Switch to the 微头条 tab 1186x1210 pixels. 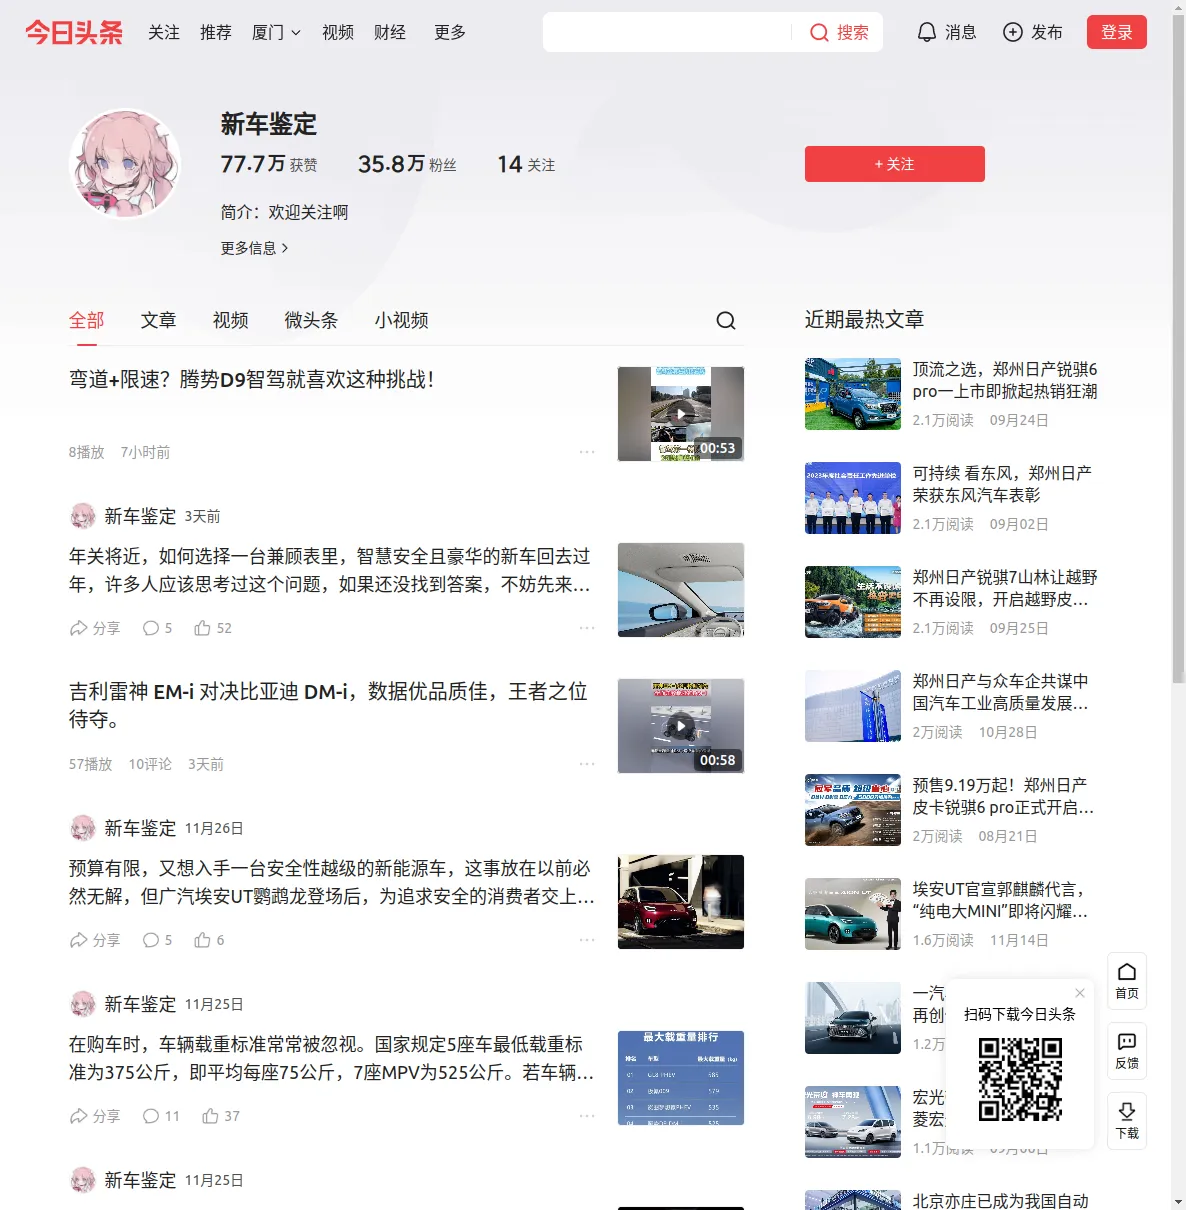312,320
